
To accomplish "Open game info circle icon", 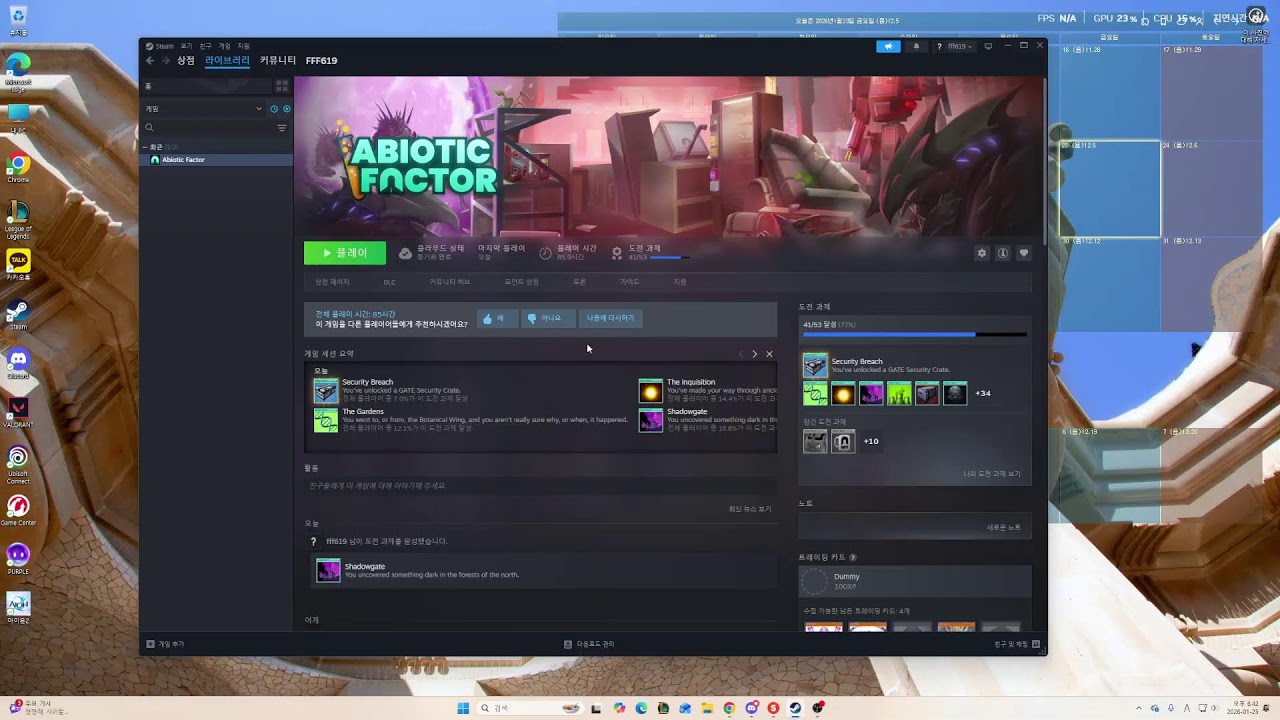I will [x=1003, y=253].
